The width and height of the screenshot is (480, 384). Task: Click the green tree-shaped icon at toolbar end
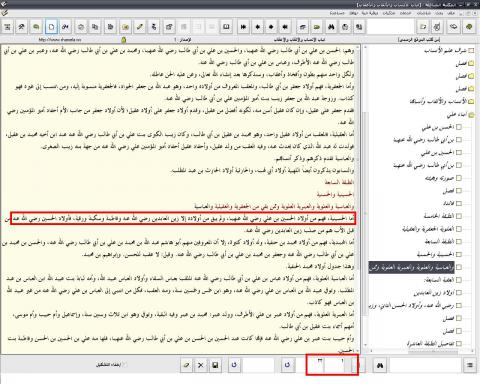pos(469,27)
